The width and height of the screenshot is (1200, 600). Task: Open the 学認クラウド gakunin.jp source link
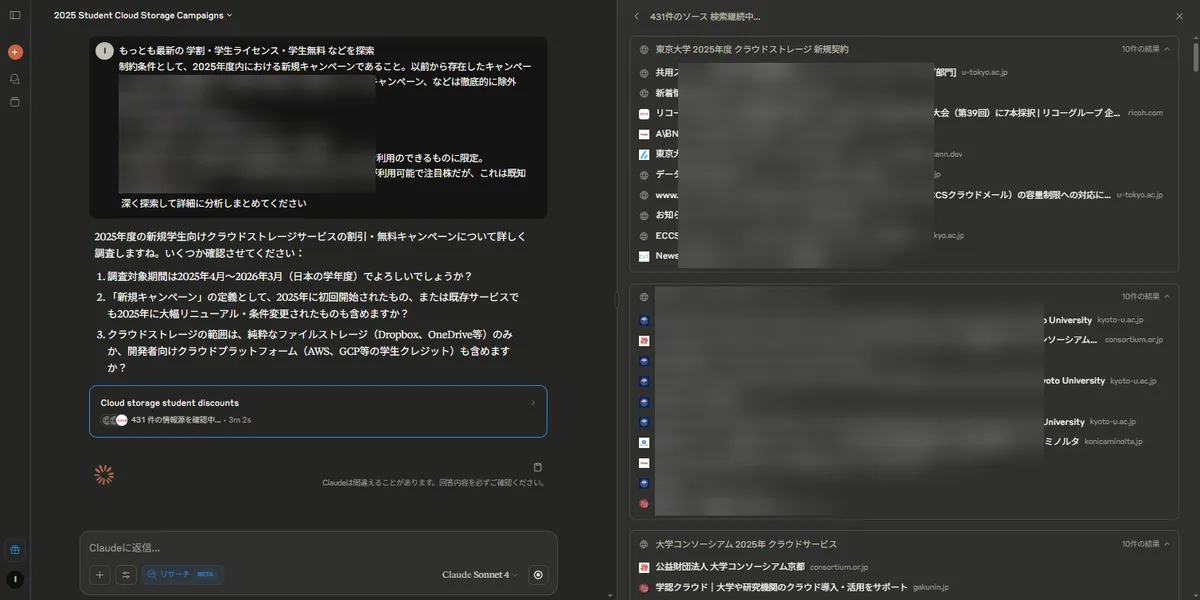click(x=782, y=587)
